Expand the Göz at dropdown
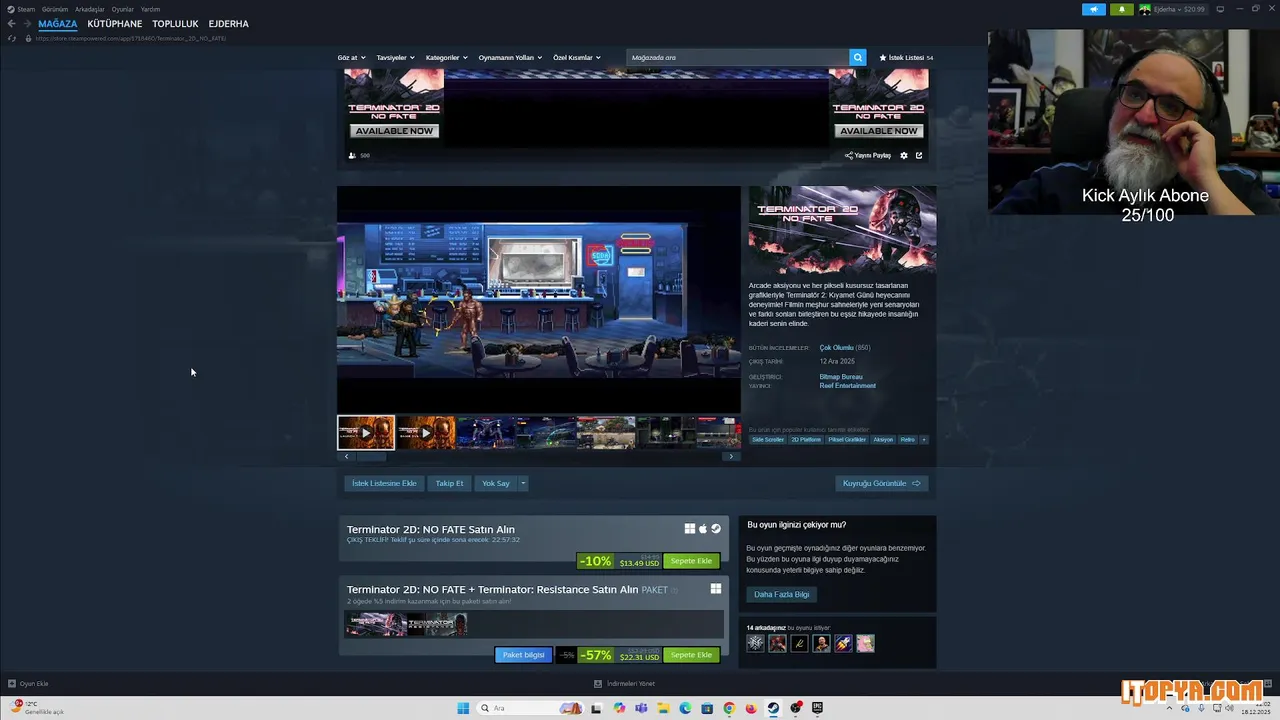This screenshot has width=1280, height=720. 351,58
